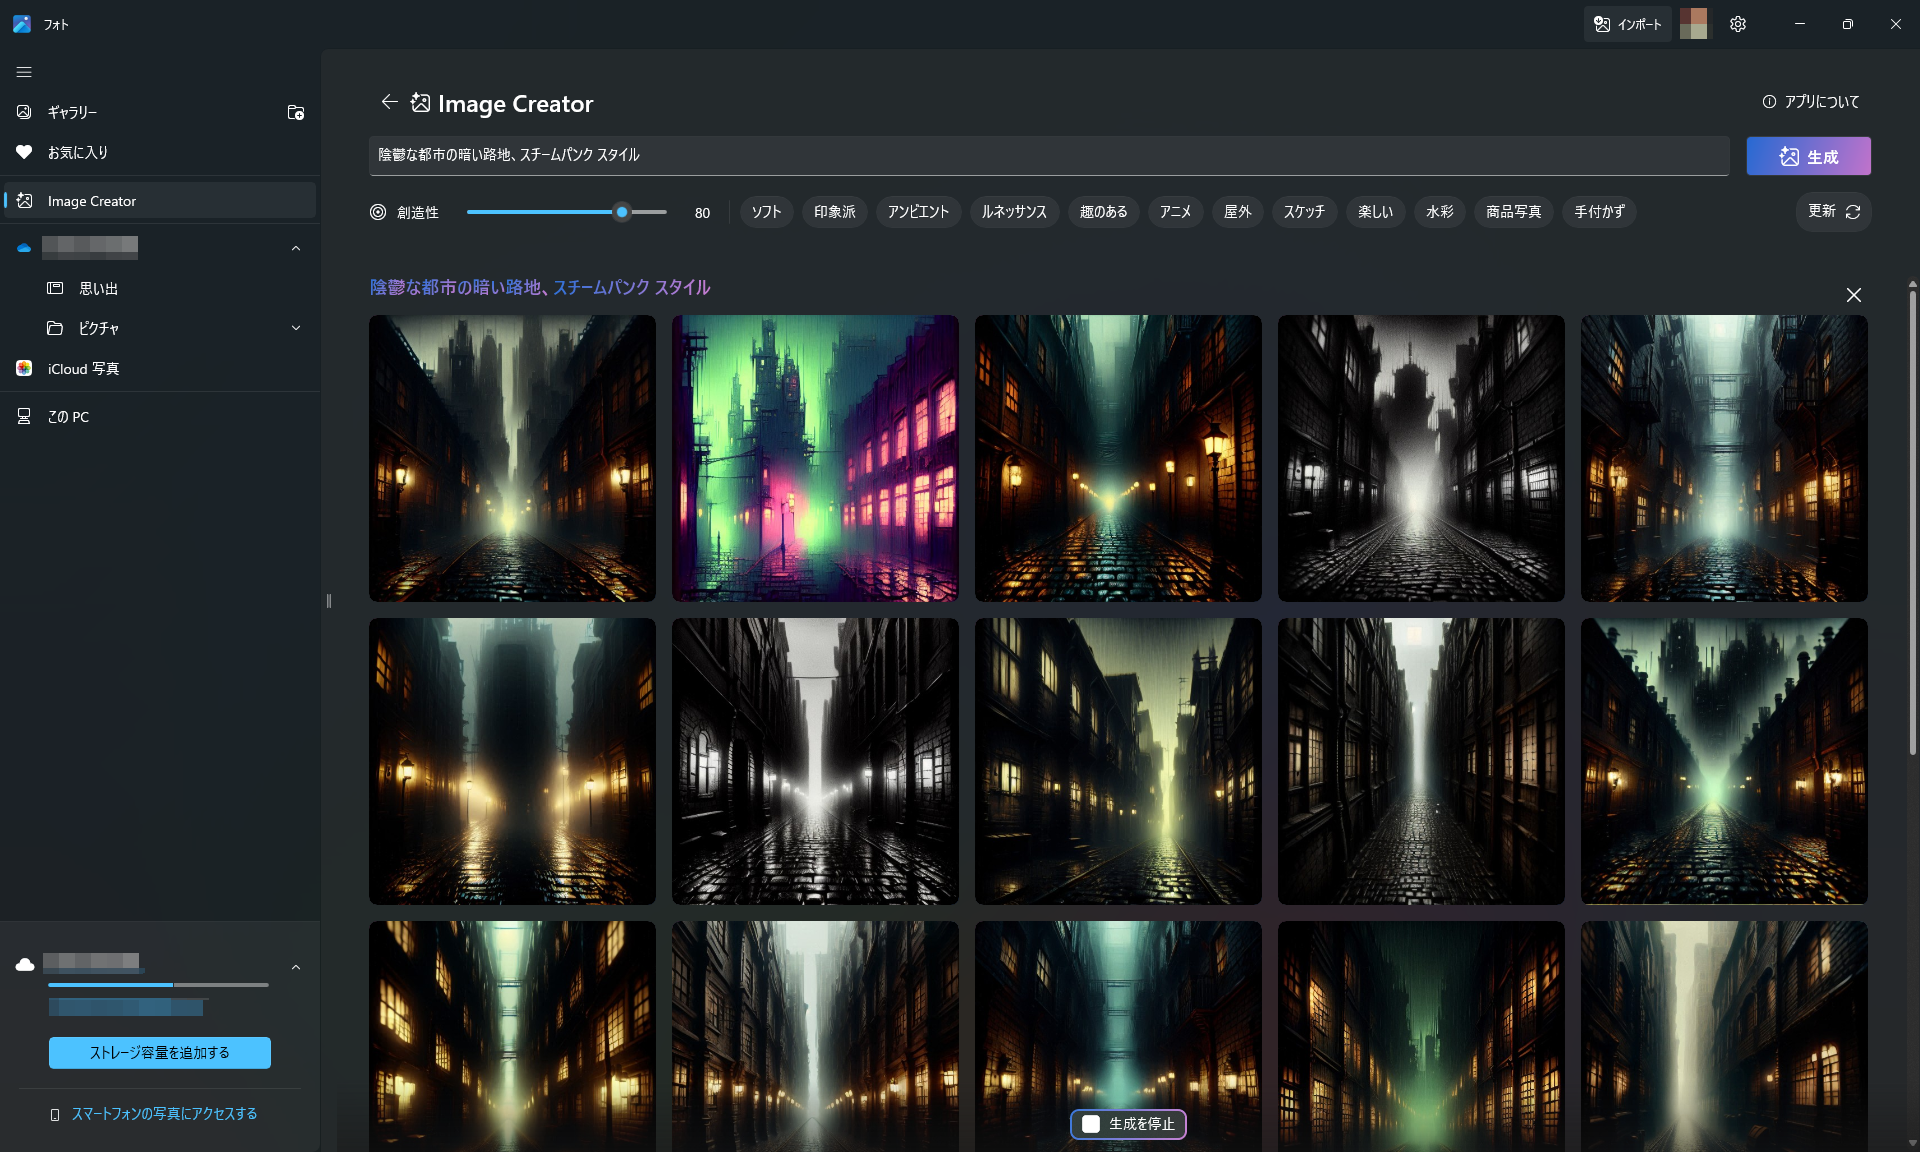Image resolution: width=1920 pixels, height=1152 pixels.
Task: Collapse the ピクチャ folder chevron
Action: pyautogui.click(x=295, y=328)
